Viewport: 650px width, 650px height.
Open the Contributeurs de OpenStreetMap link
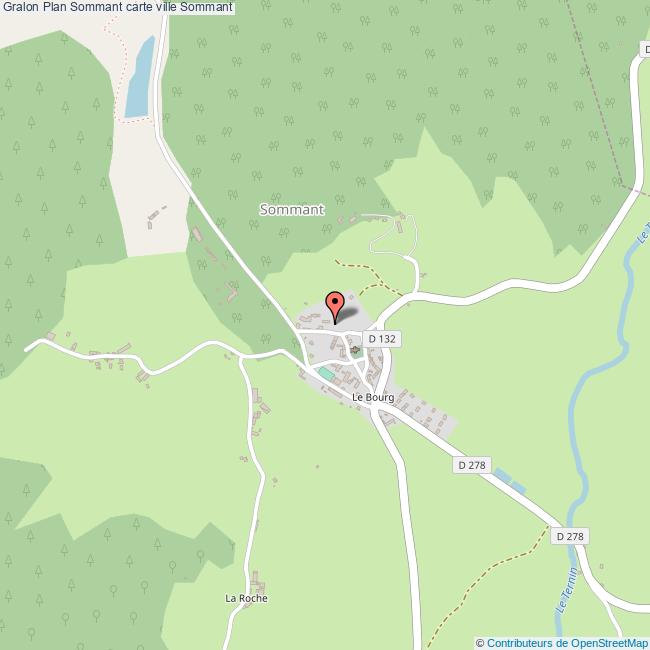pos(568,643)
